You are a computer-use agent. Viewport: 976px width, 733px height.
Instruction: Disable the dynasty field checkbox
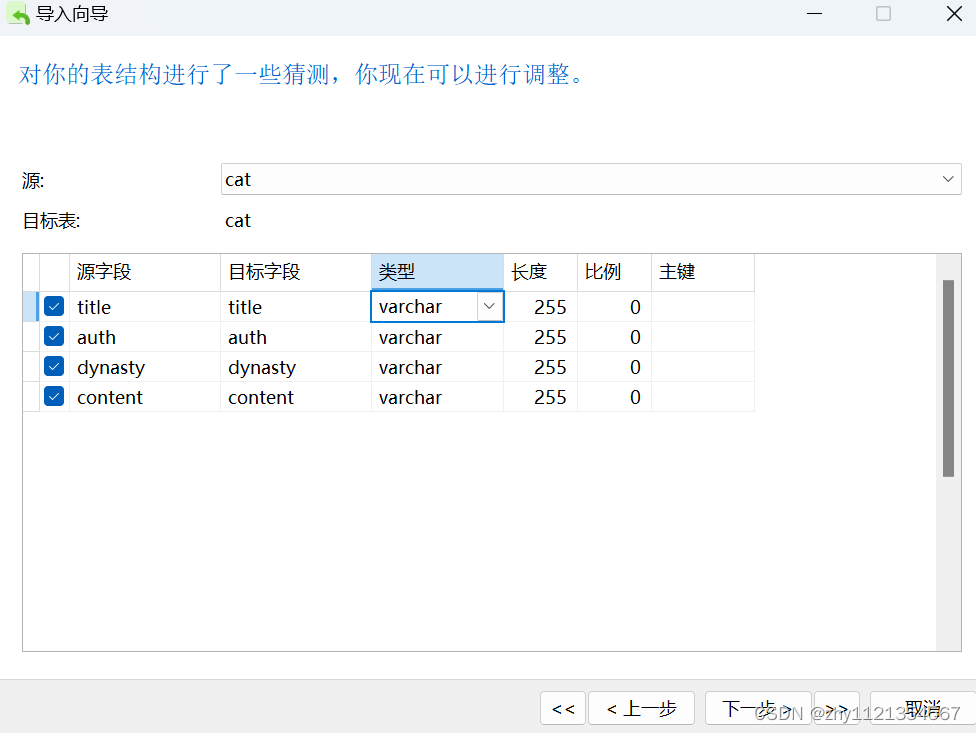(x=53, y=366)
